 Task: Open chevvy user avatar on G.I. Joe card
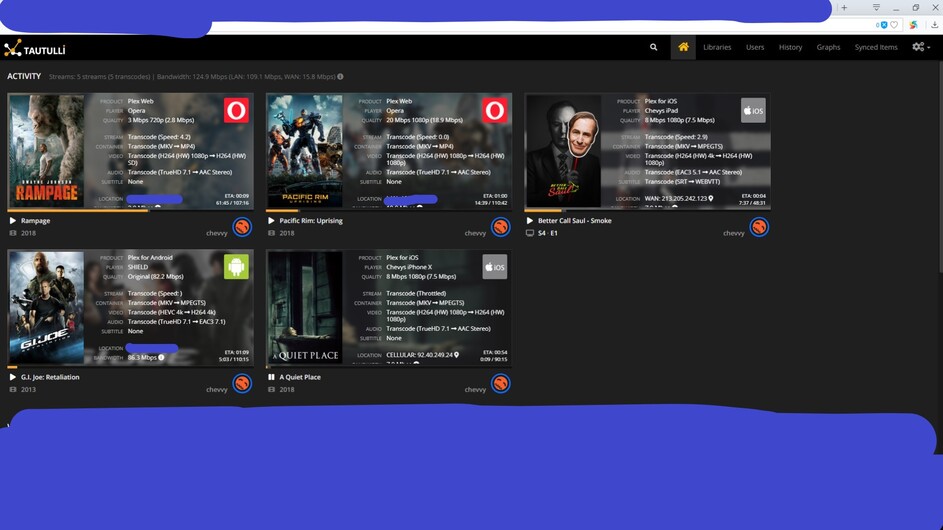pyautogui.click(x=242, y=383)
